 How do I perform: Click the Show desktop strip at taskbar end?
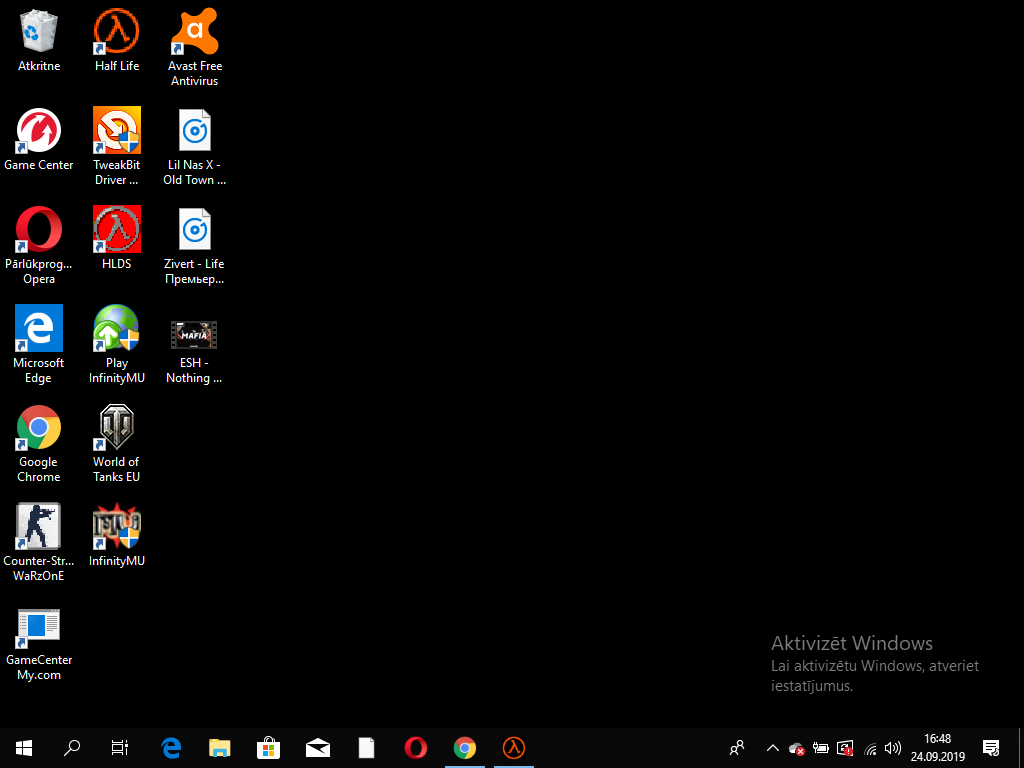click(x=1021, y=748)
